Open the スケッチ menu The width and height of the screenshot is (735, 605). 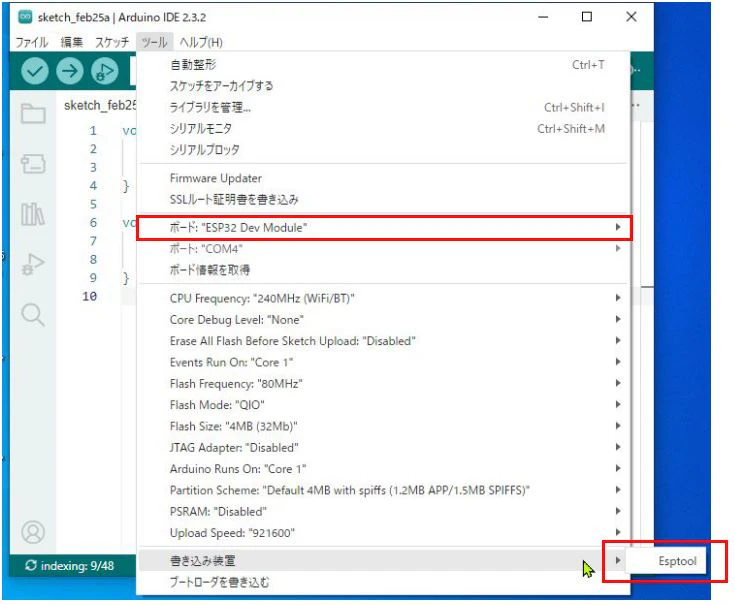pyautogui.click(x=112, y=42)
